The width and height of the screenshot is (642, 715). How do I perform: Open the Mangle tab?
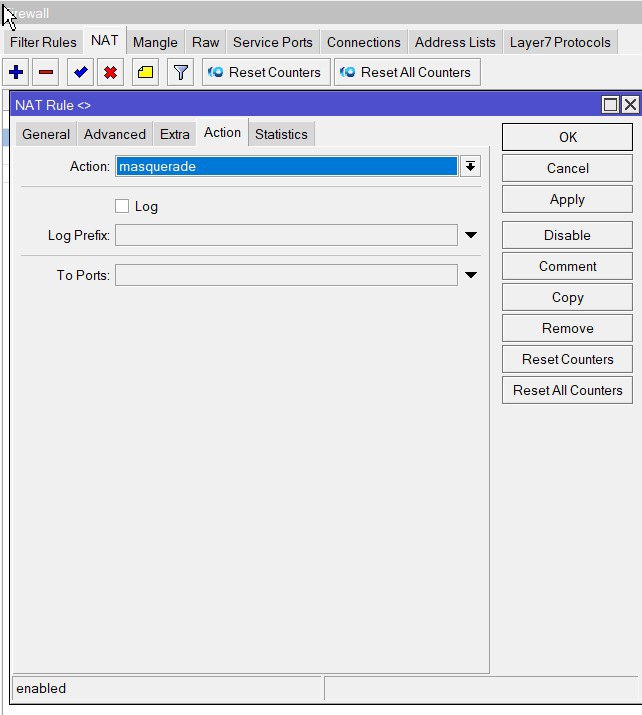click(x=155, y=42)
